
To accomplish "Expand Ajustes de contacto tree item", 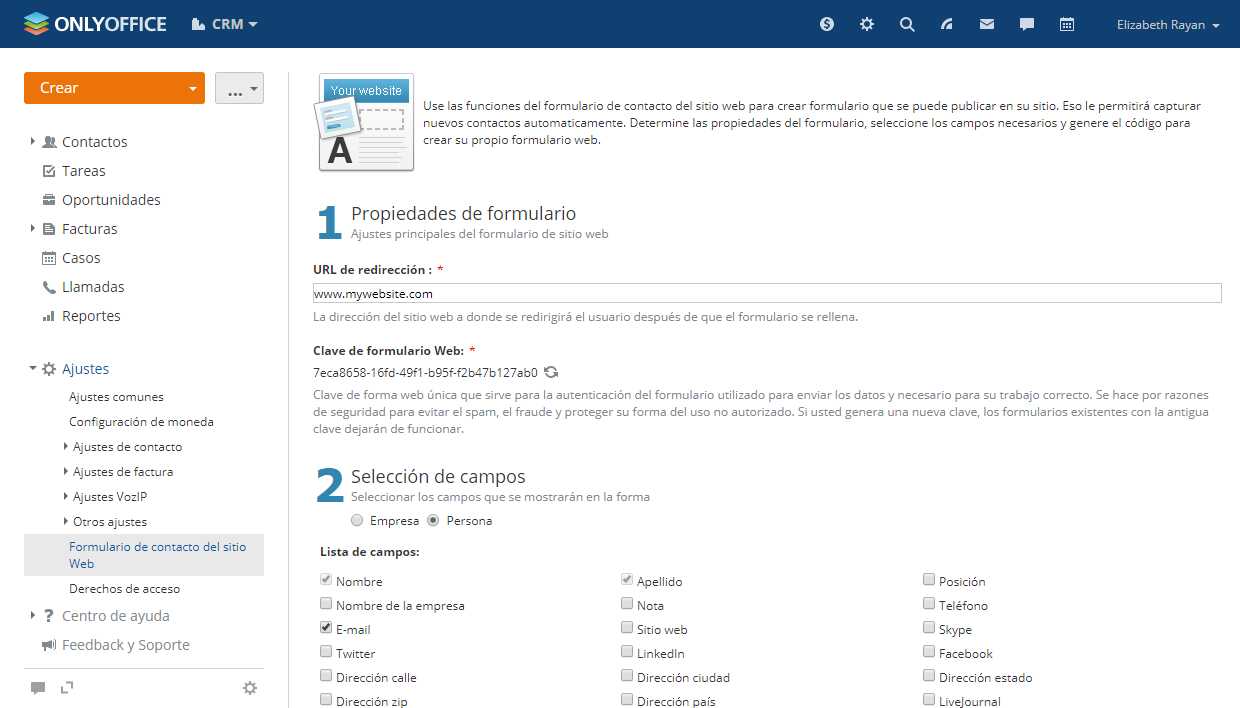I will pos(66,447).
